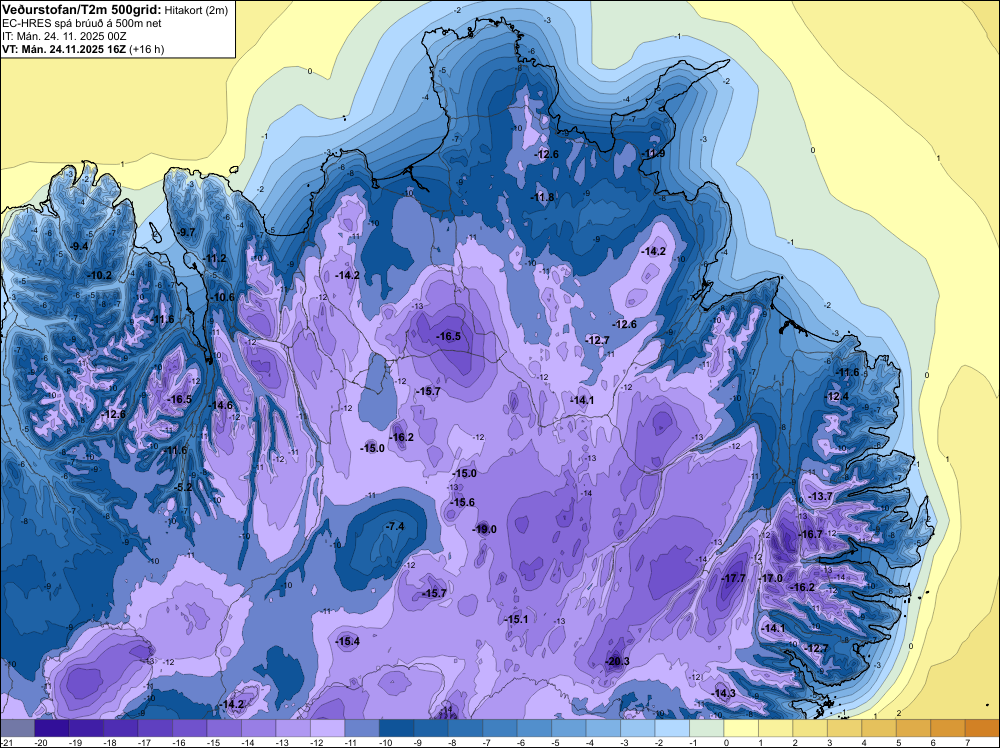Click the title text Veðurstofan/T2m 500grid
The image size is (1000, 748).
coord(82,9)
